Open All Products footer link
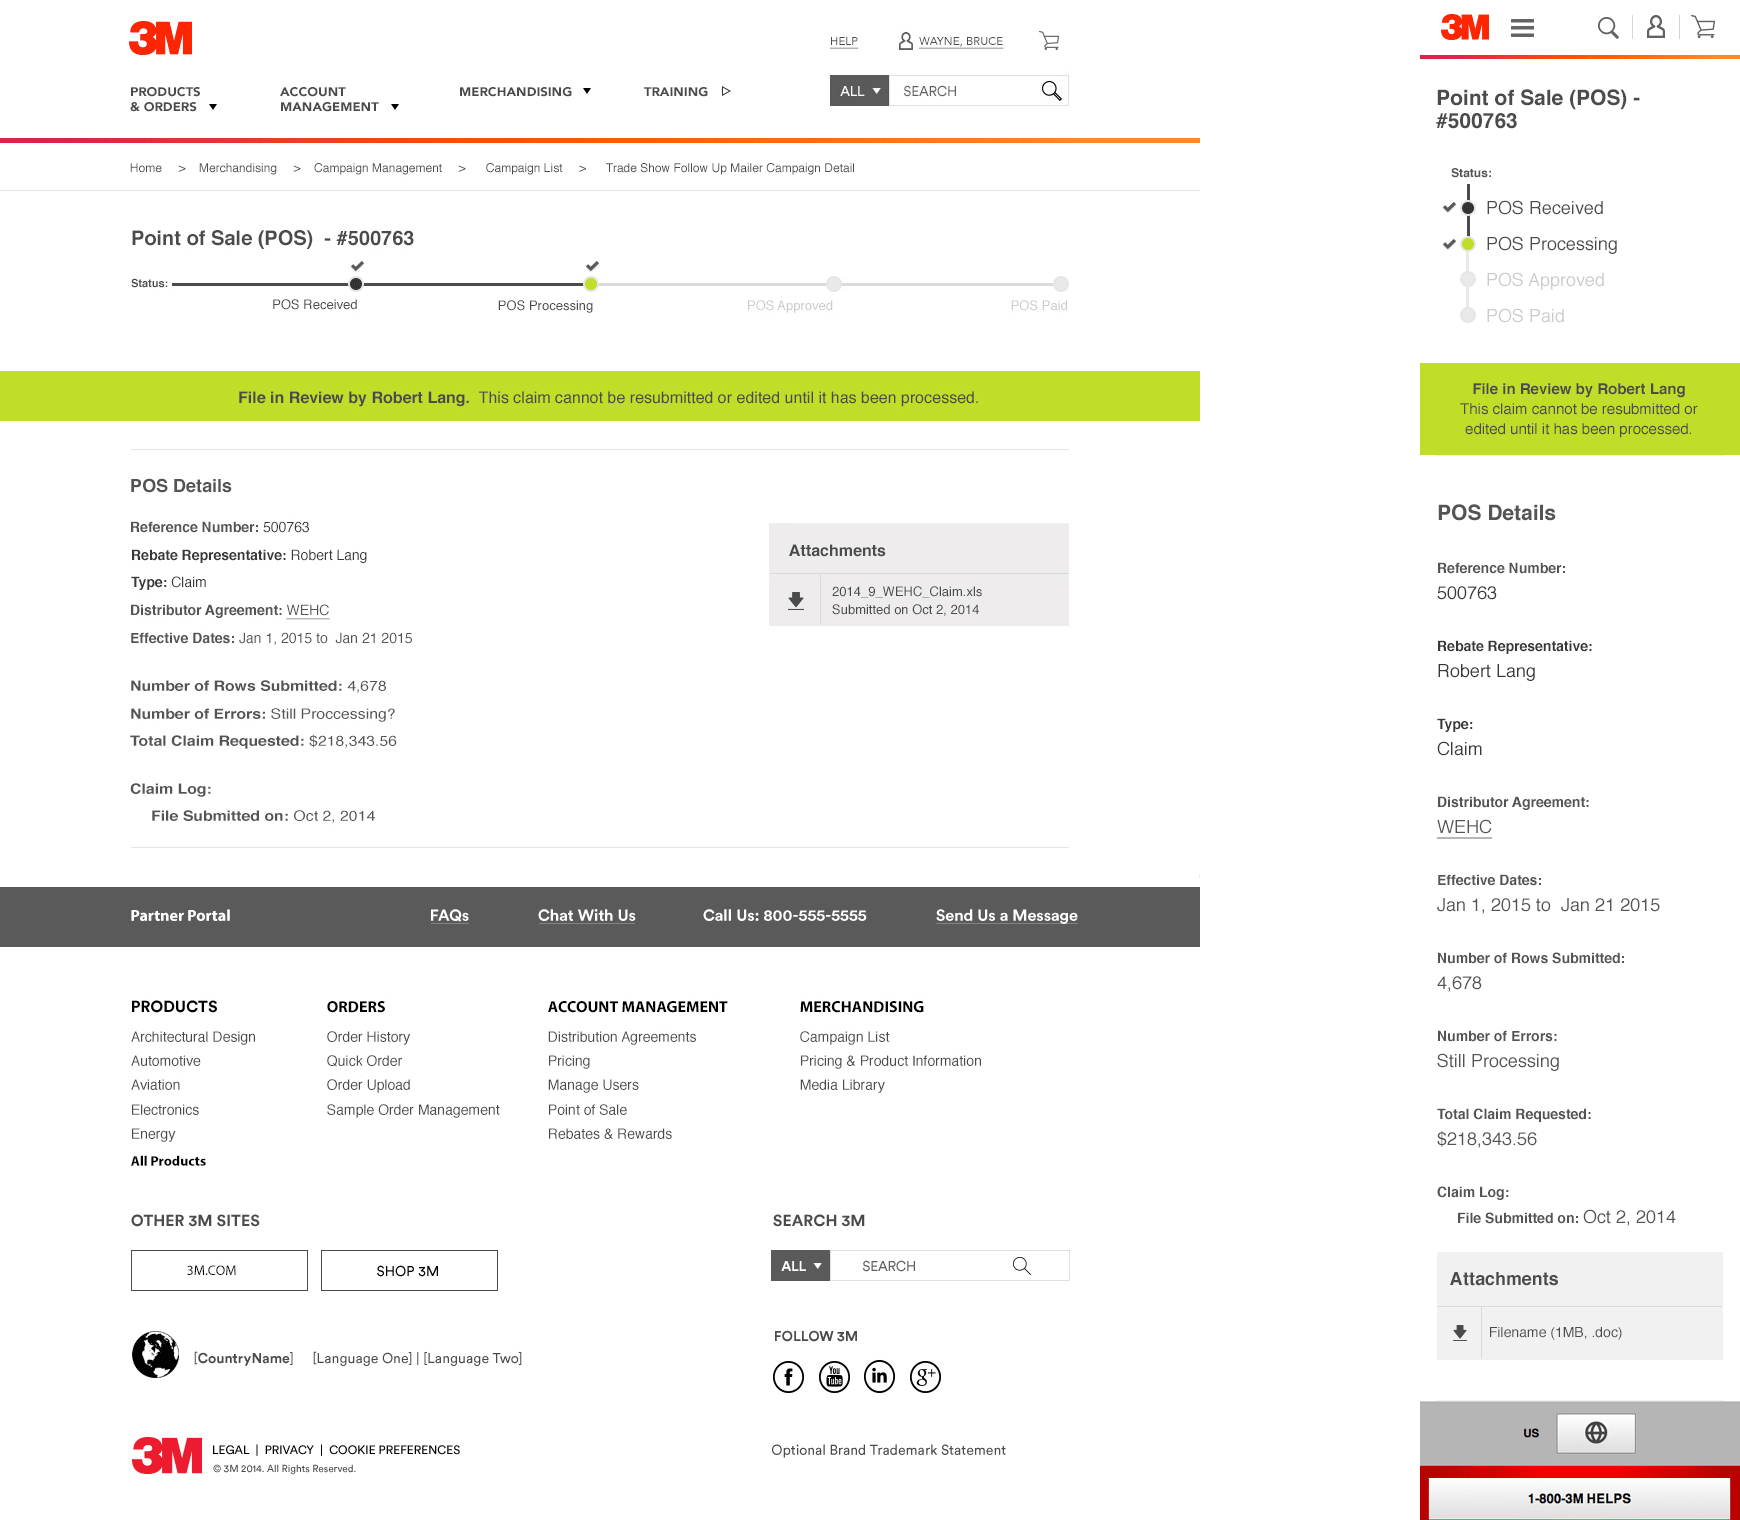The height and width of the screenshot is (1520, 1740). click(x=168, y=1161)
